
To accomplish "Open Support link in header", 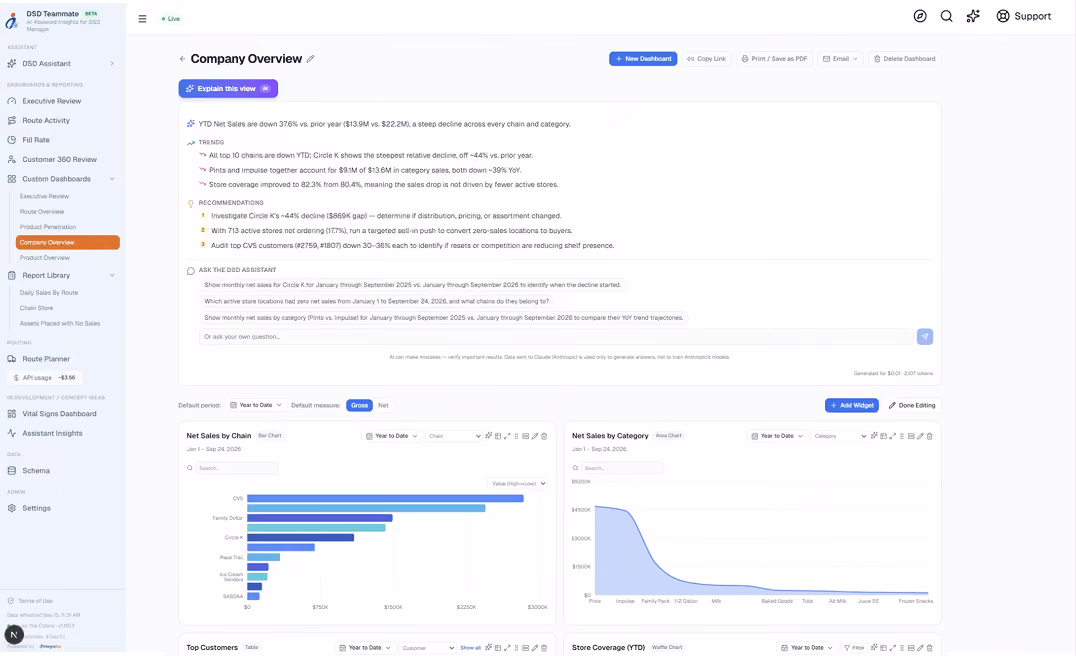I will [x=1023, y=16].
